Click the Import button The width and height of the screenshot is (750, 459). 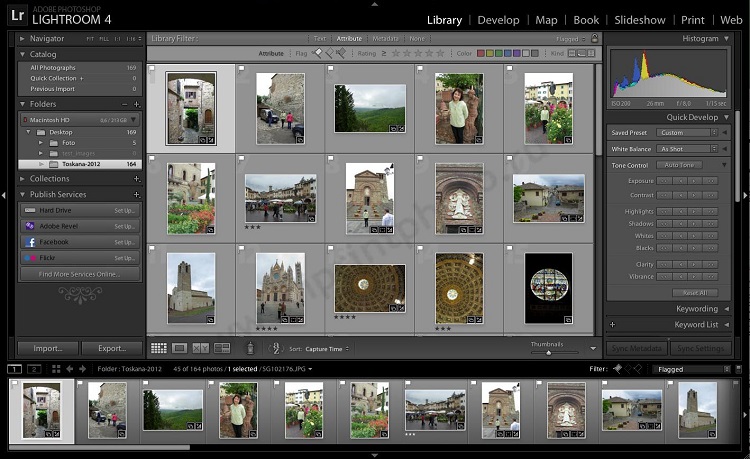coord(48,349)
